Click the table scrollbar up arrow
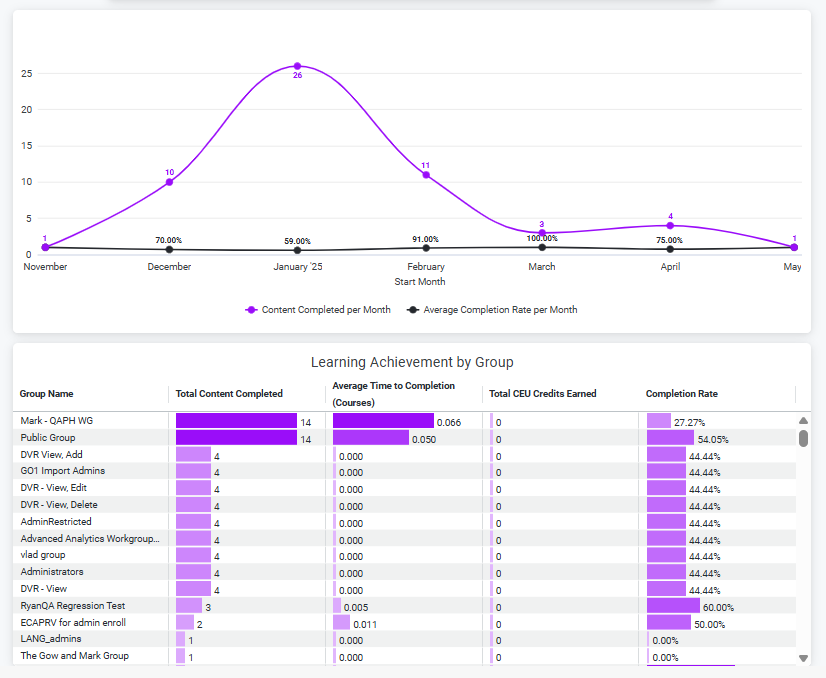Screen dimensions: 826x678 pyautogui.click(x=803, y=420)
